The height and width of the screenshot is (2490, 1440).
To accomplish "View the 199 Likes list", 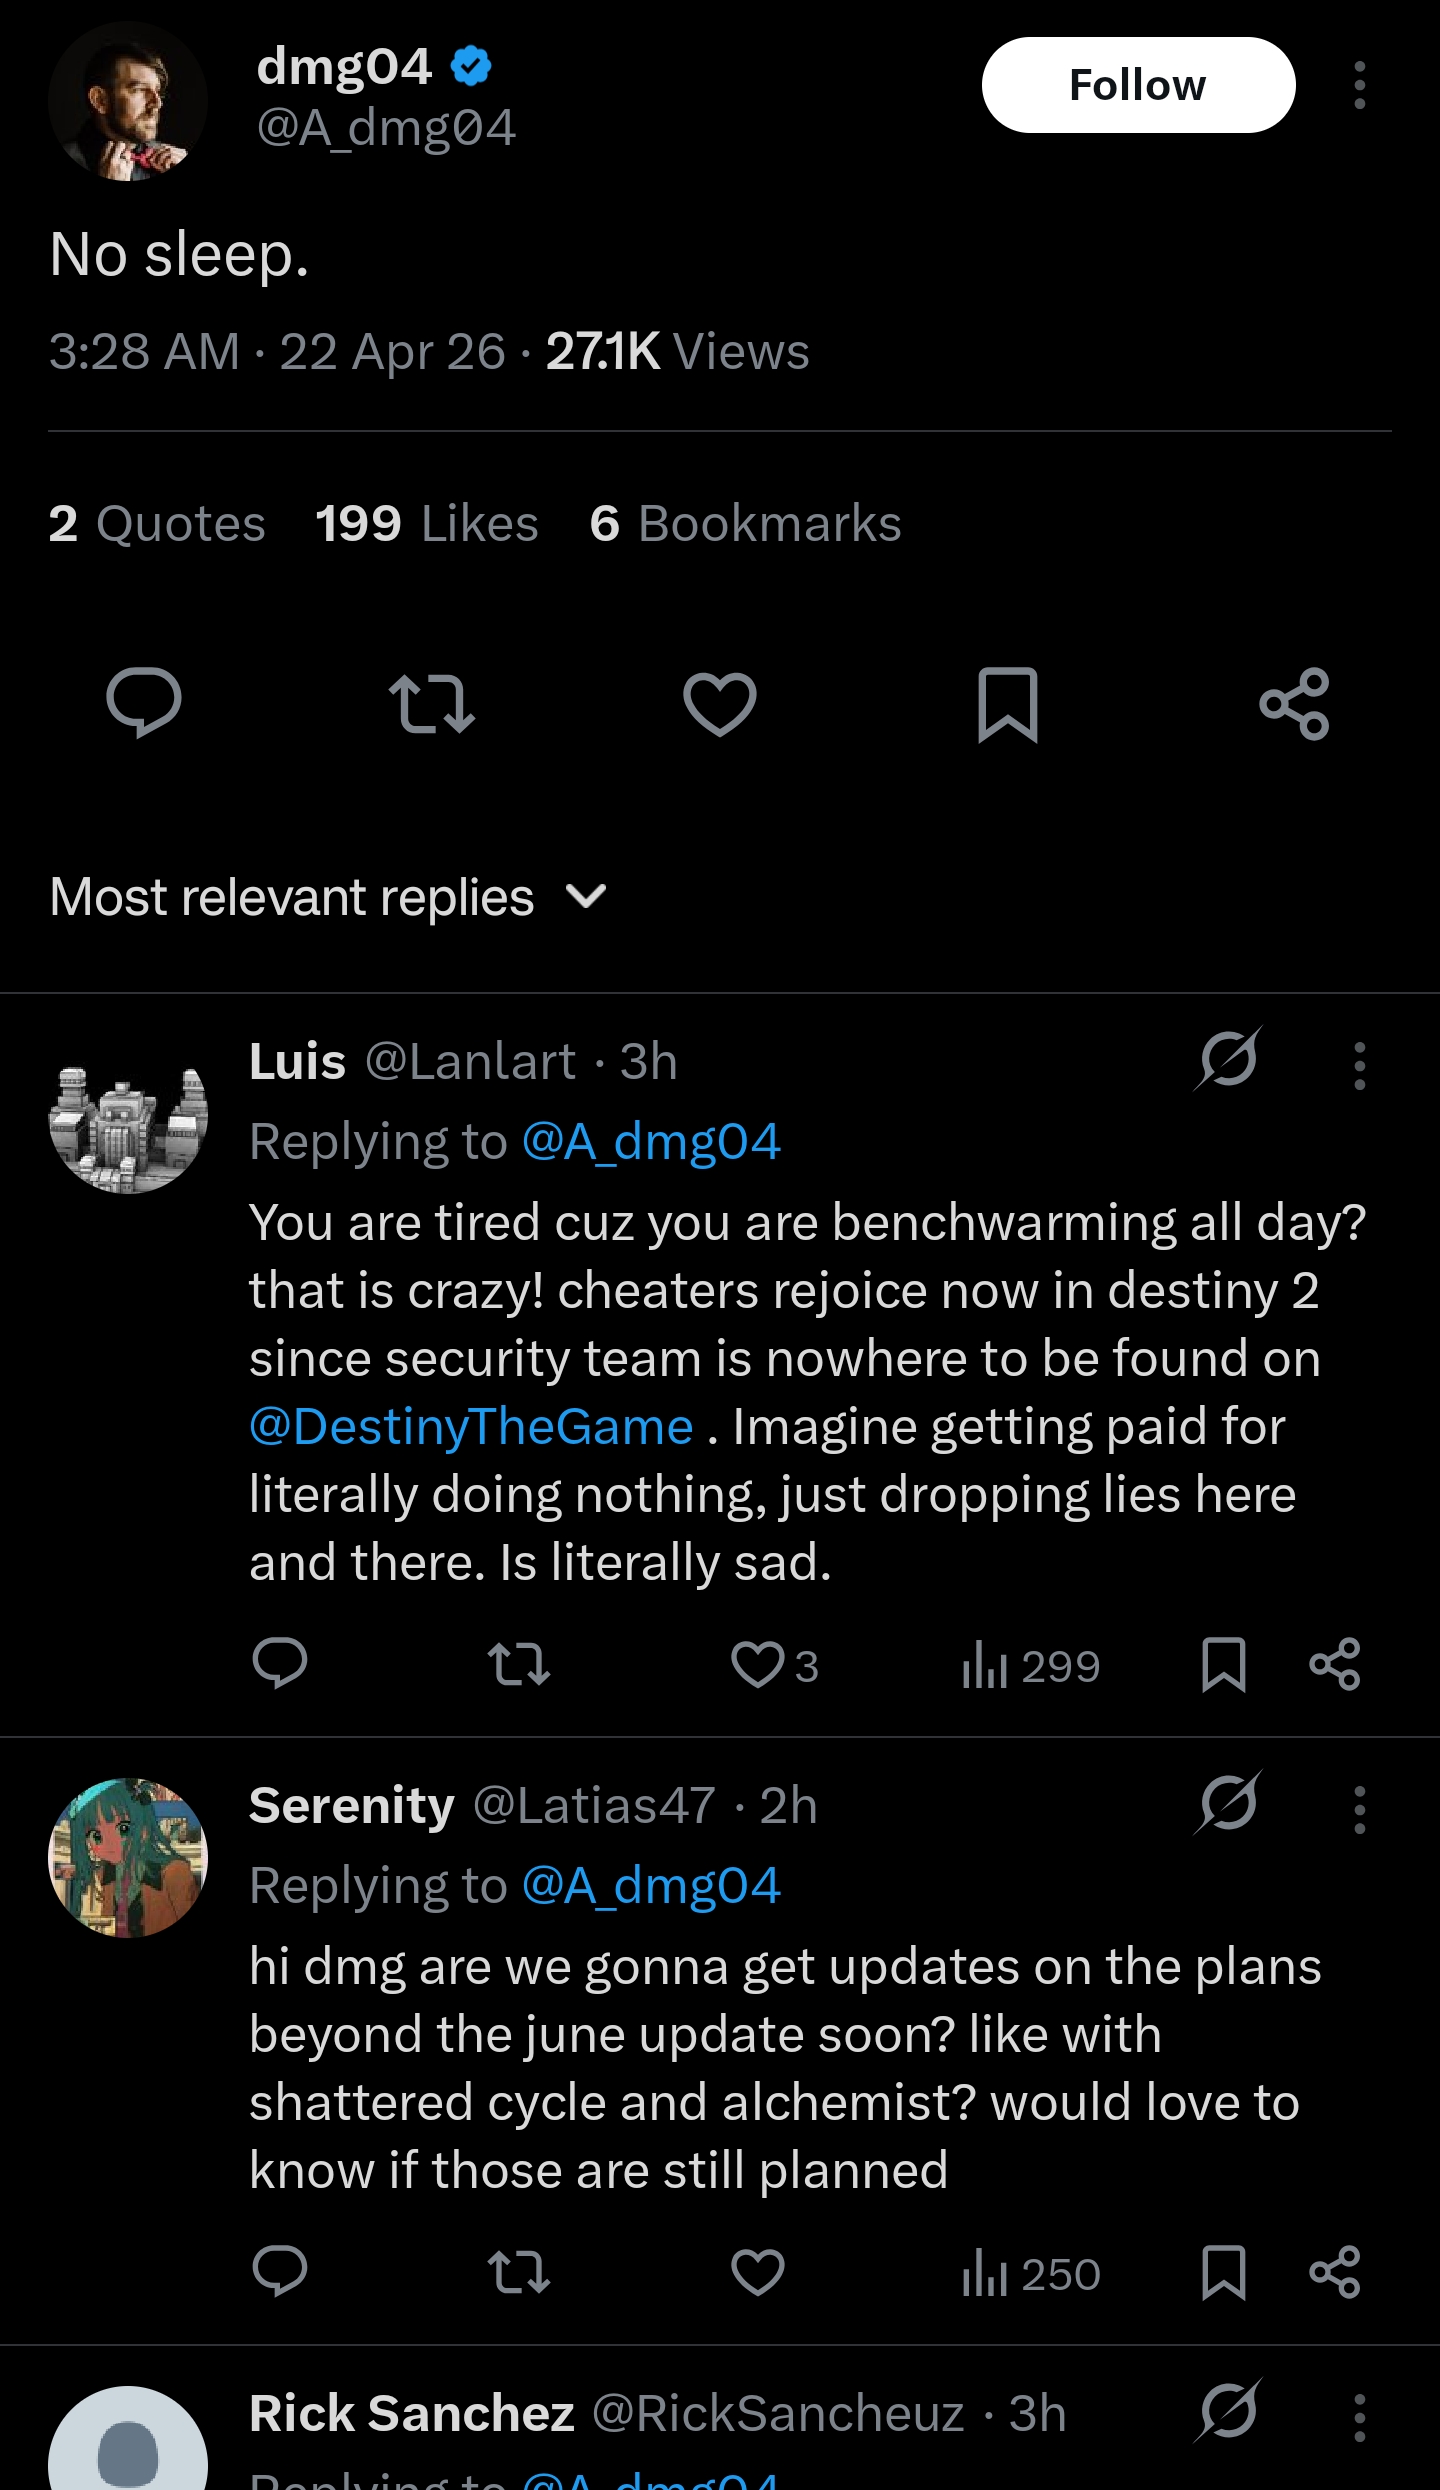I will pos(427,523).
